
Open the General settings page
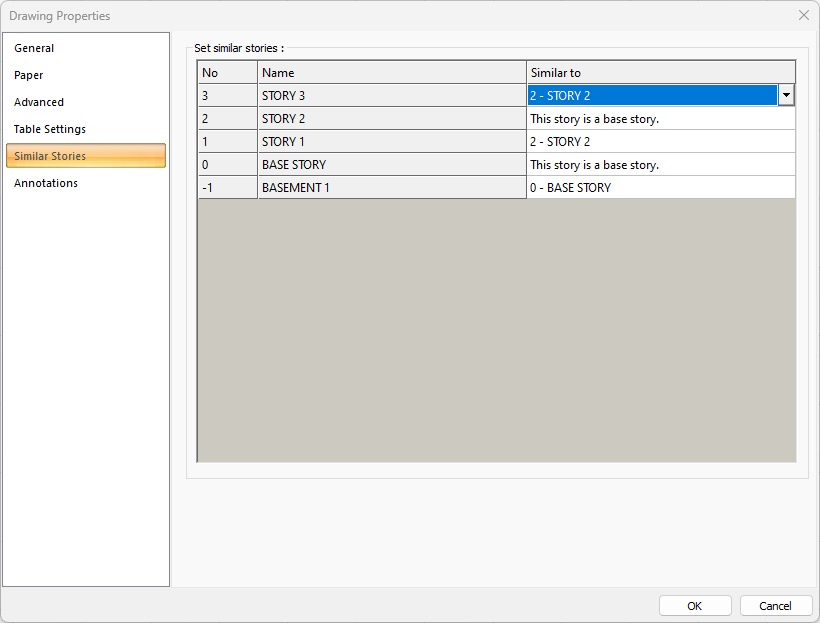(34, 48)
